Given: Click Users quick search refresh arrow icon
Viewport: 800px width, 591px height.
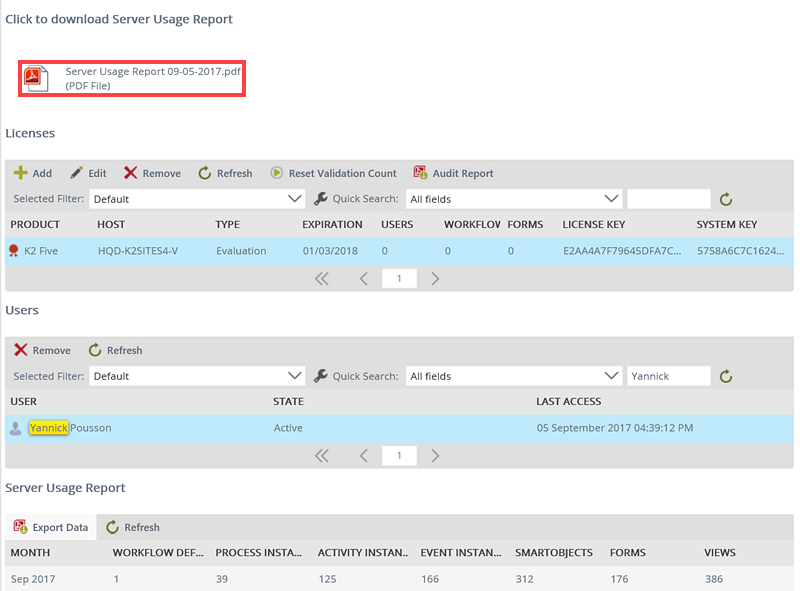Looking at the screenshot, I should [726, 377].
